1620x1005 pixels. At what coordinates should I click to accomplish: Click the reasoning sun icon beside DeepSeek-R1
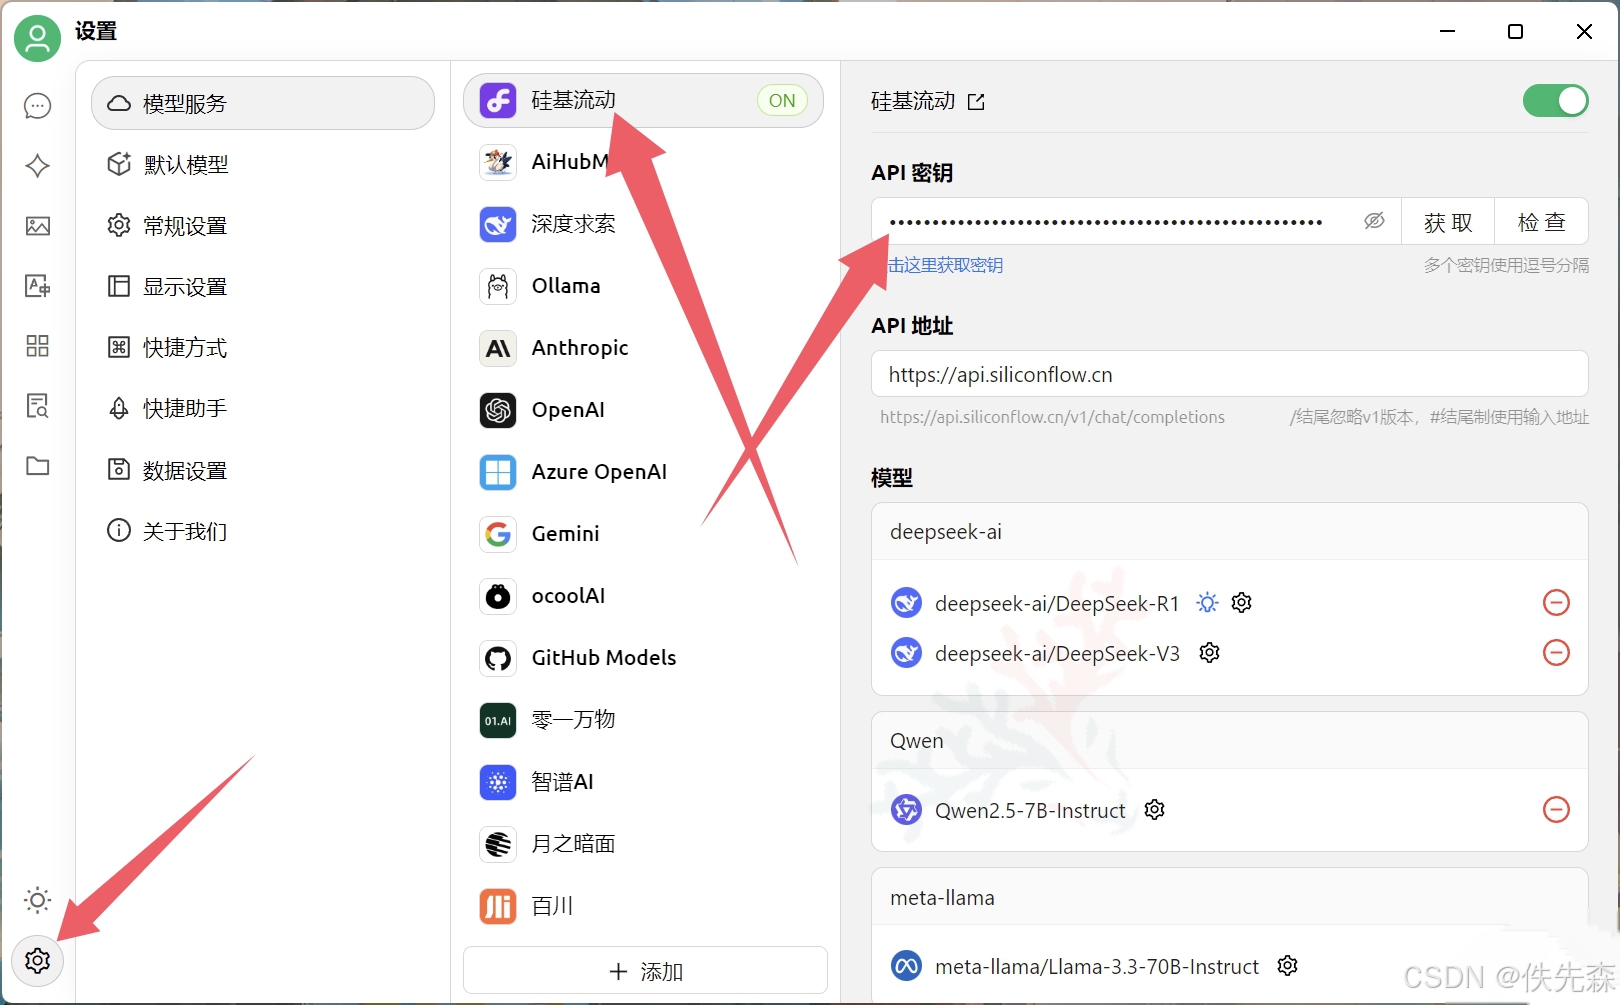click(1208, 603)
